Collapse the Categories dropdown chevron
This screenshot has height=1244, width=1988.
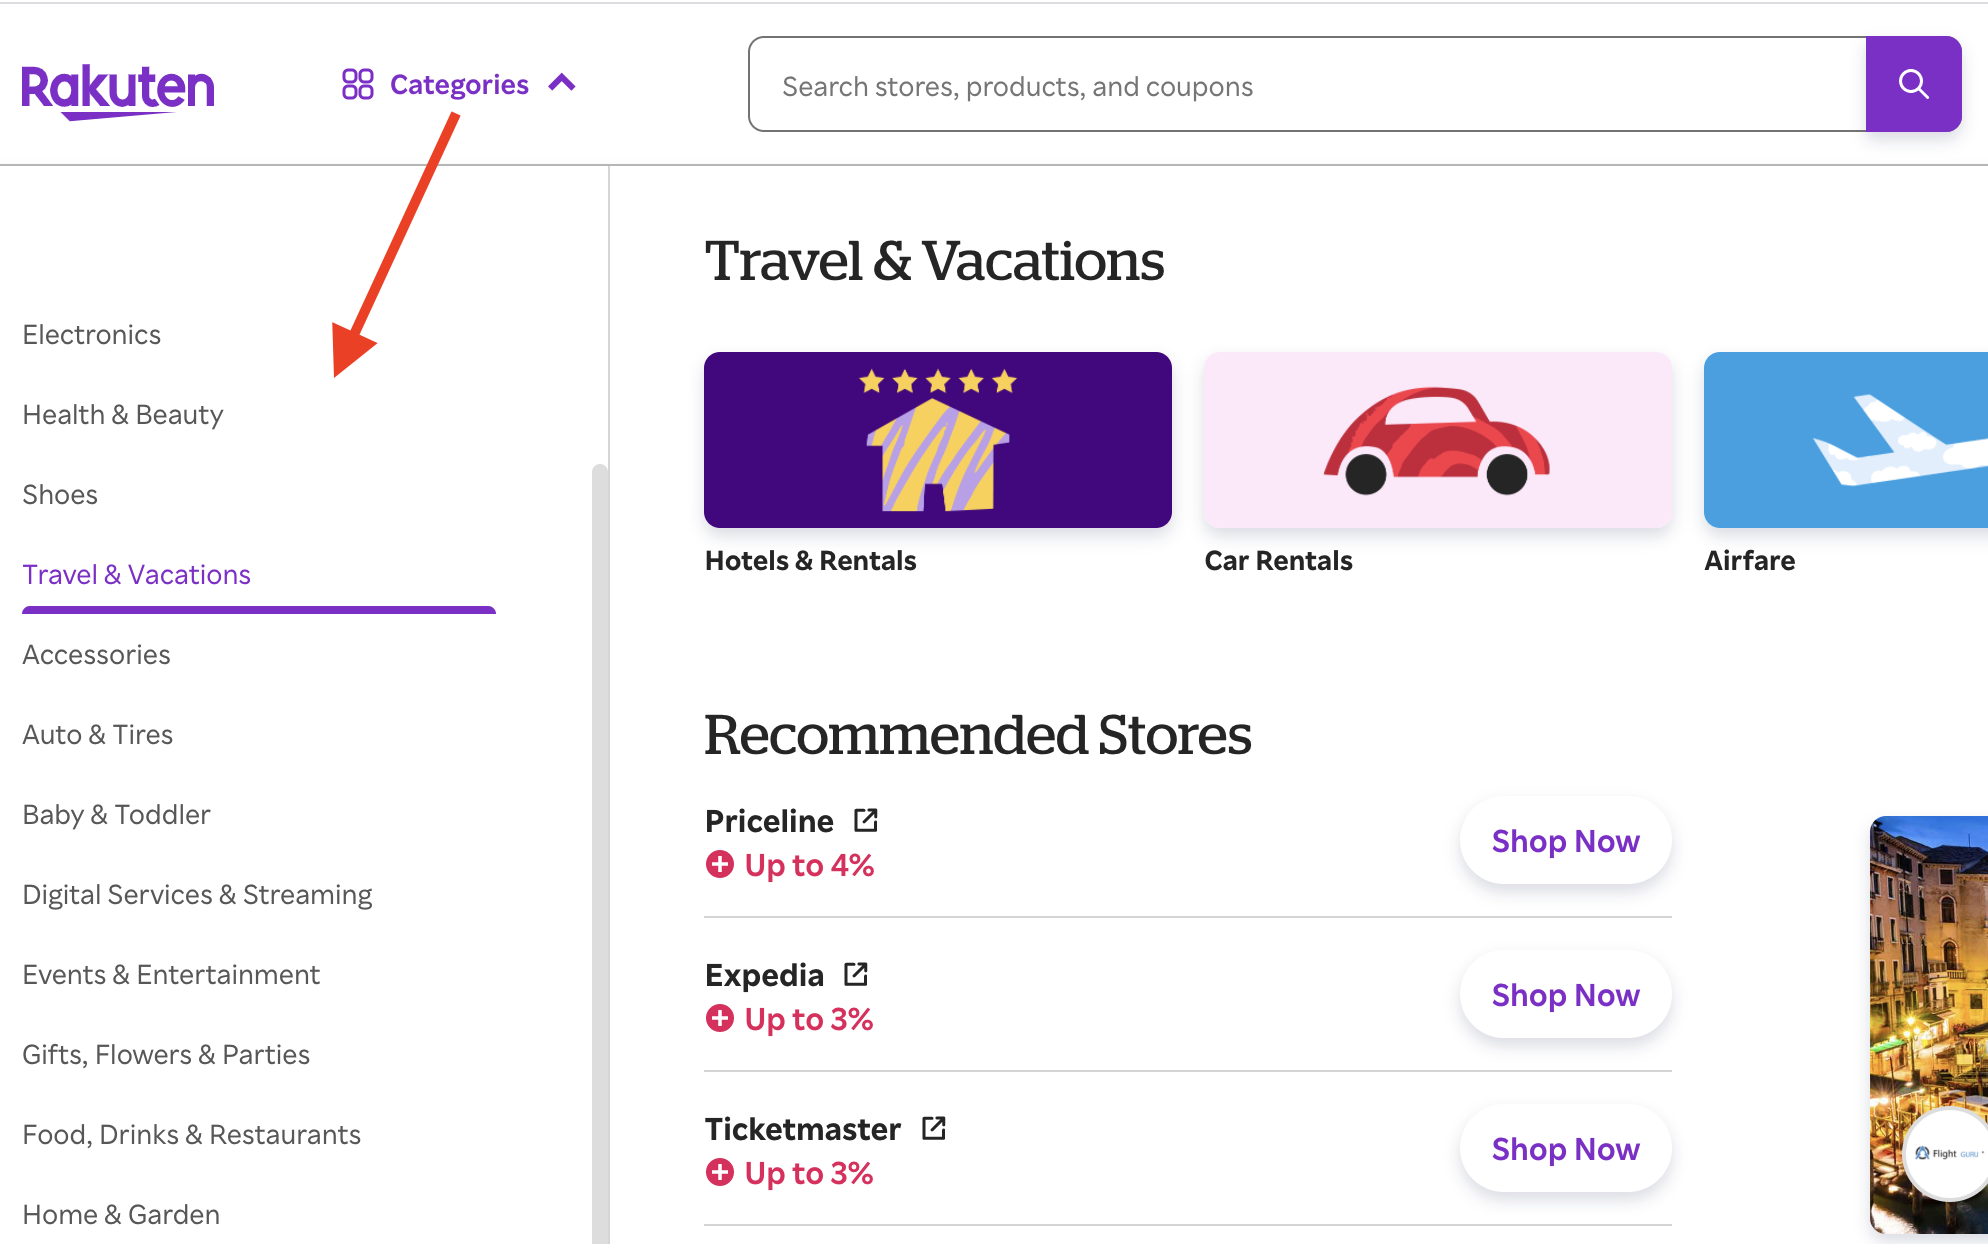click(x=562, y=83)
